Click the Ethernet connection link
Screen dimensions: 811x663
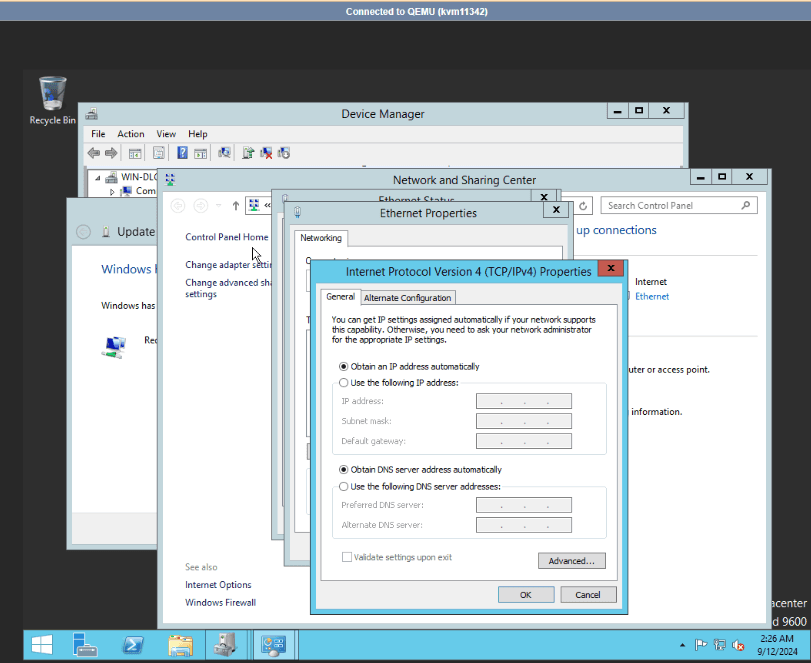click(x=652, y=296)
